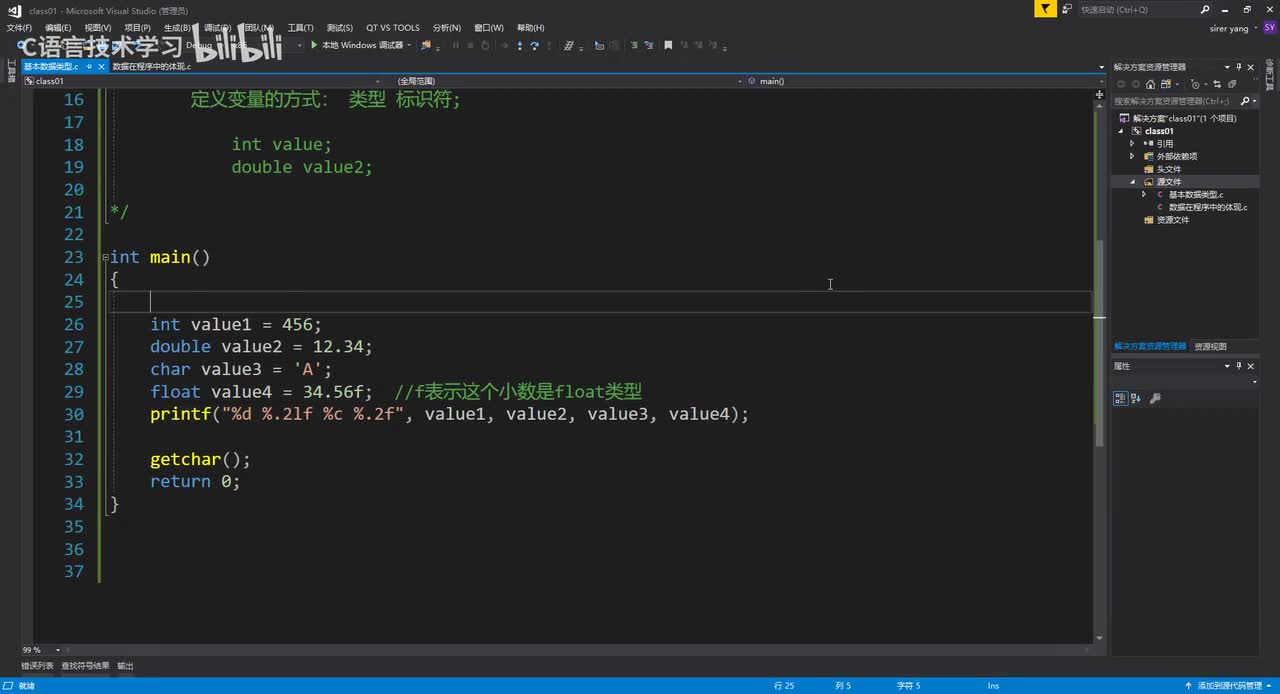Click Visual Studio logo icon in title bar

14,10
